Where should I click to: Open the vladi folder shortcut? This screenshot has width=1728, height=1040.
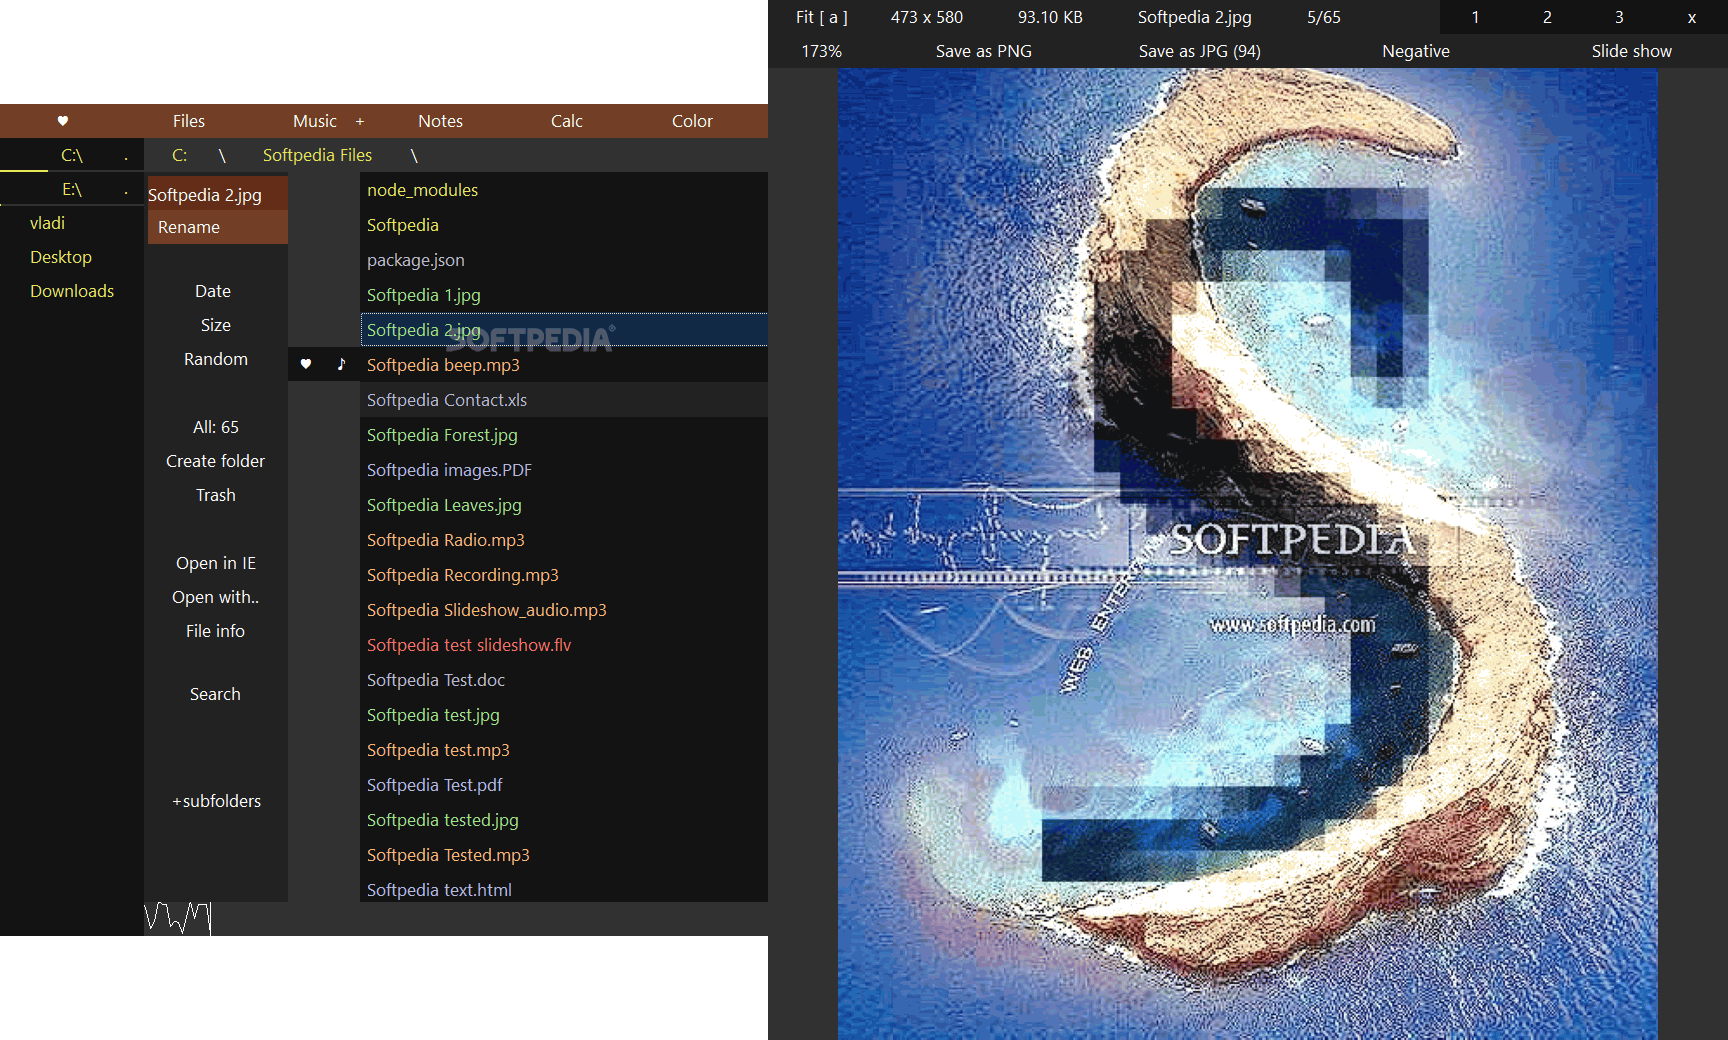click(x=47, y=223)
